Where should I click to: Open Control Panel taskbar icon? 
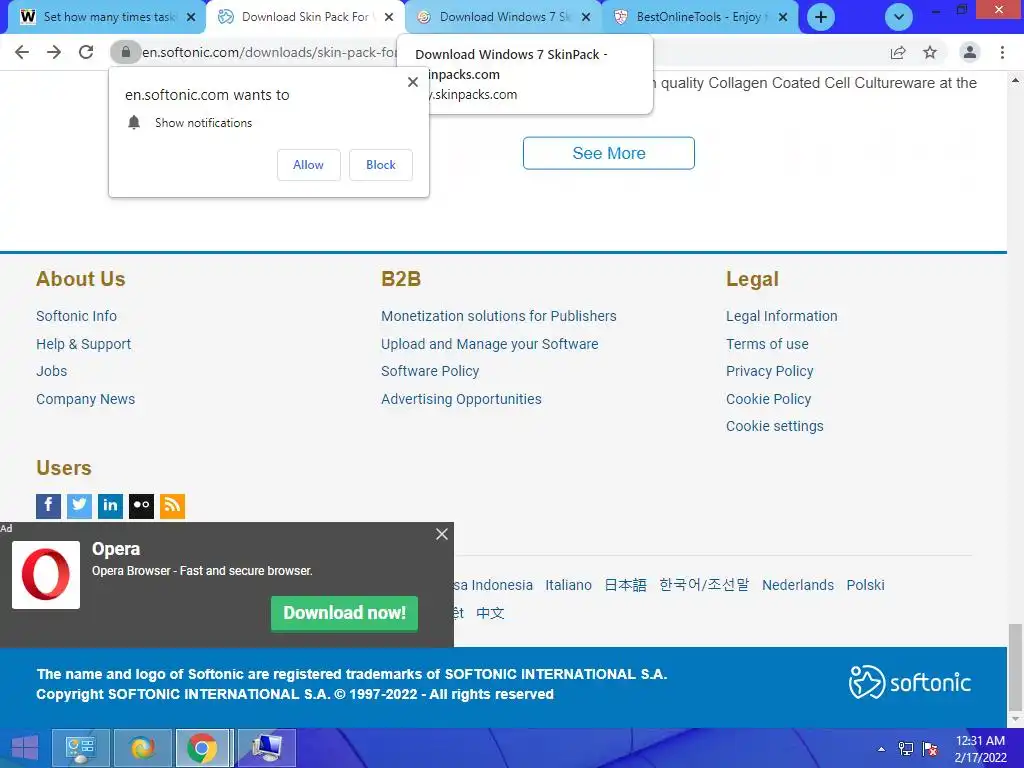80,748
